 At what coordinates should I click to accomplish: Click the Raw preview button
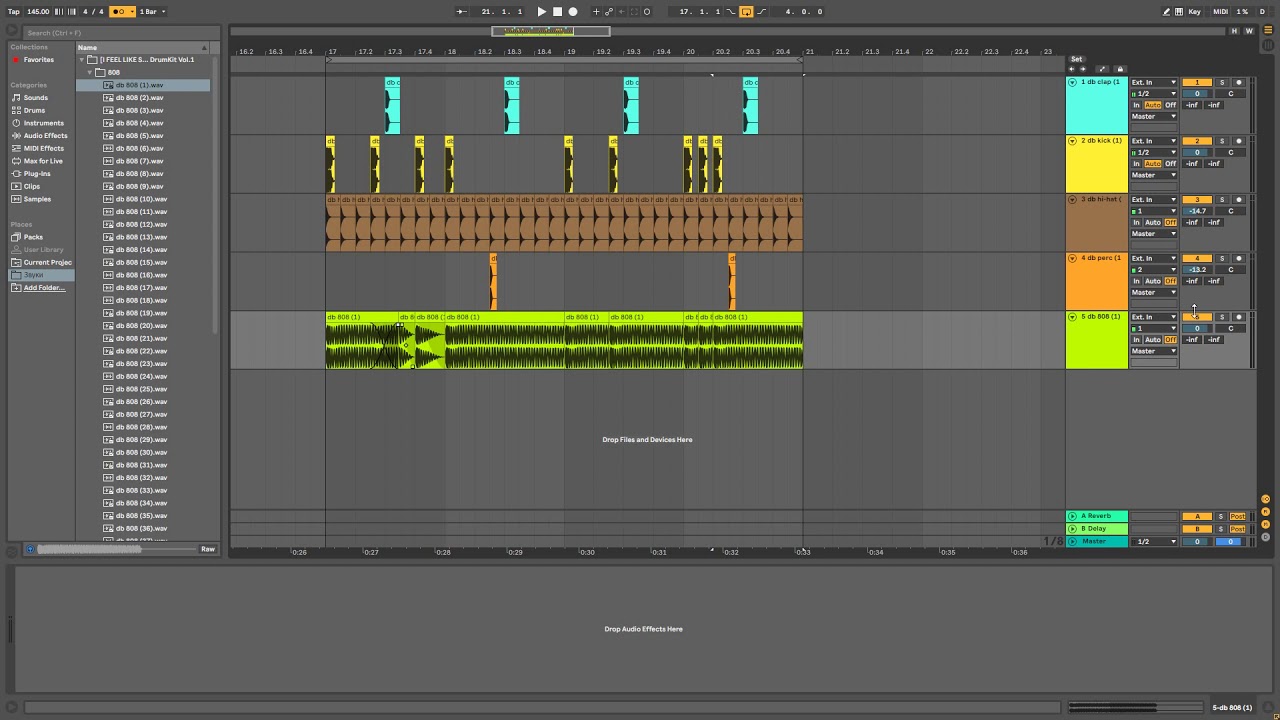tap(207, 549)
